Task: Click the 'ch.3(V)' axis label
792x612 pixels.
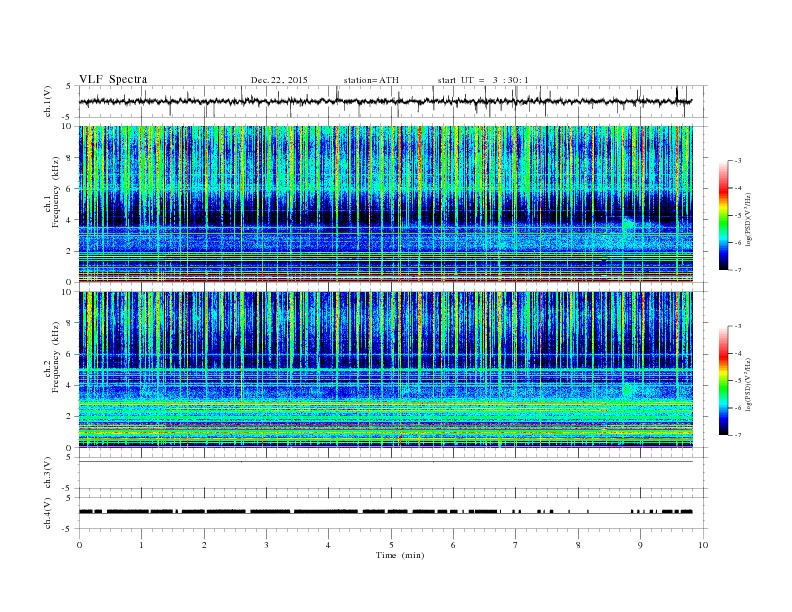Action: 48,473
